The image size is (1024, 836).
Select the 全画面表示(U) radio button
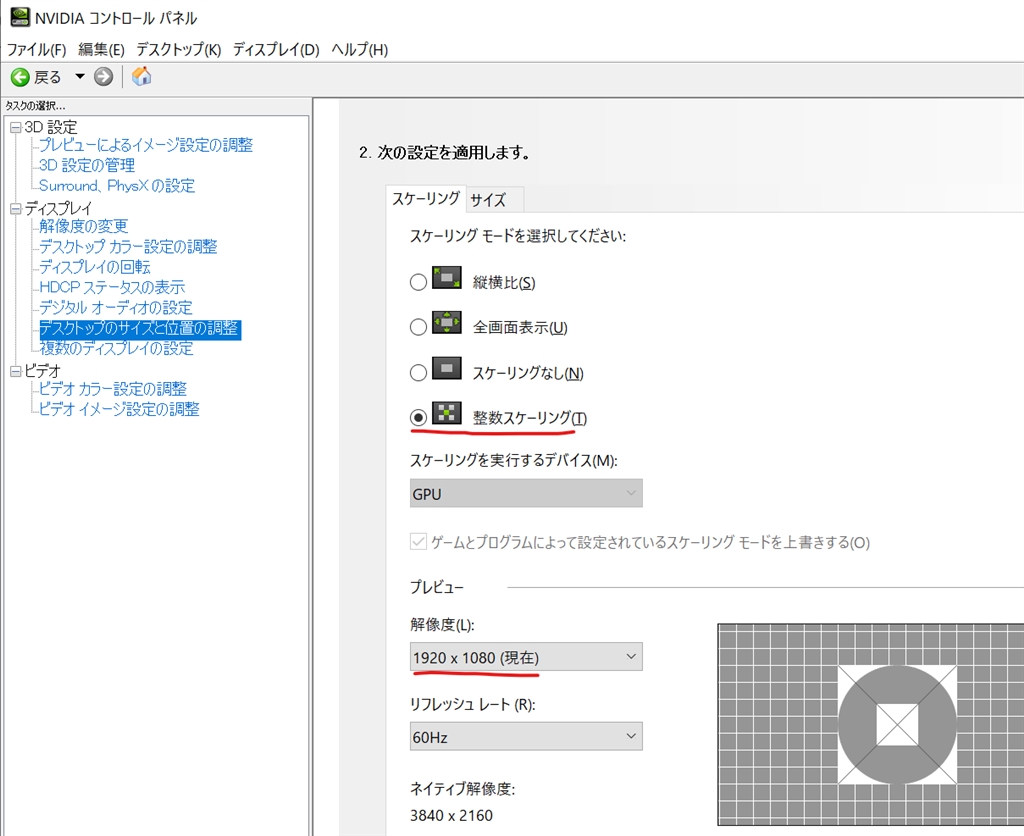tap(418, 327)
